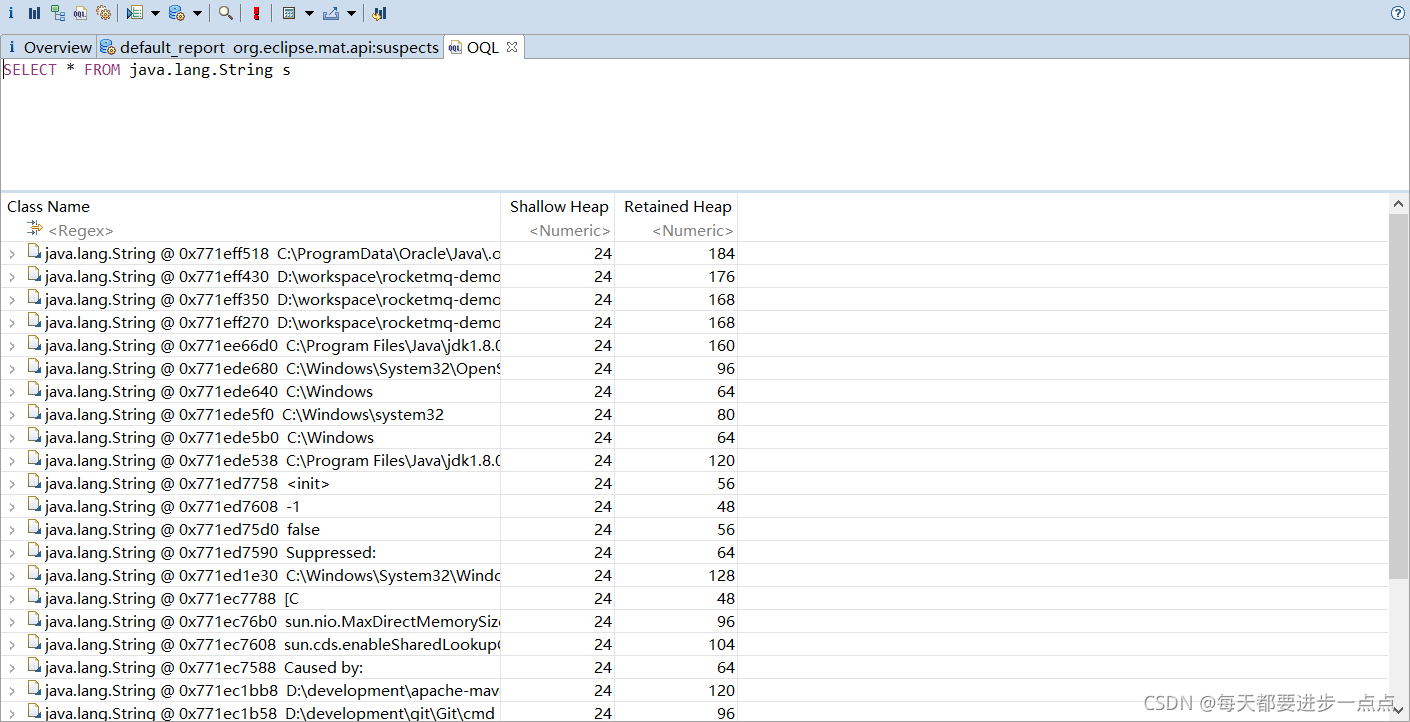Image resolution: width=1410 pixels, height=722 pixels.
Task: Click the Help question mark icon
Action: [1398, 13]
